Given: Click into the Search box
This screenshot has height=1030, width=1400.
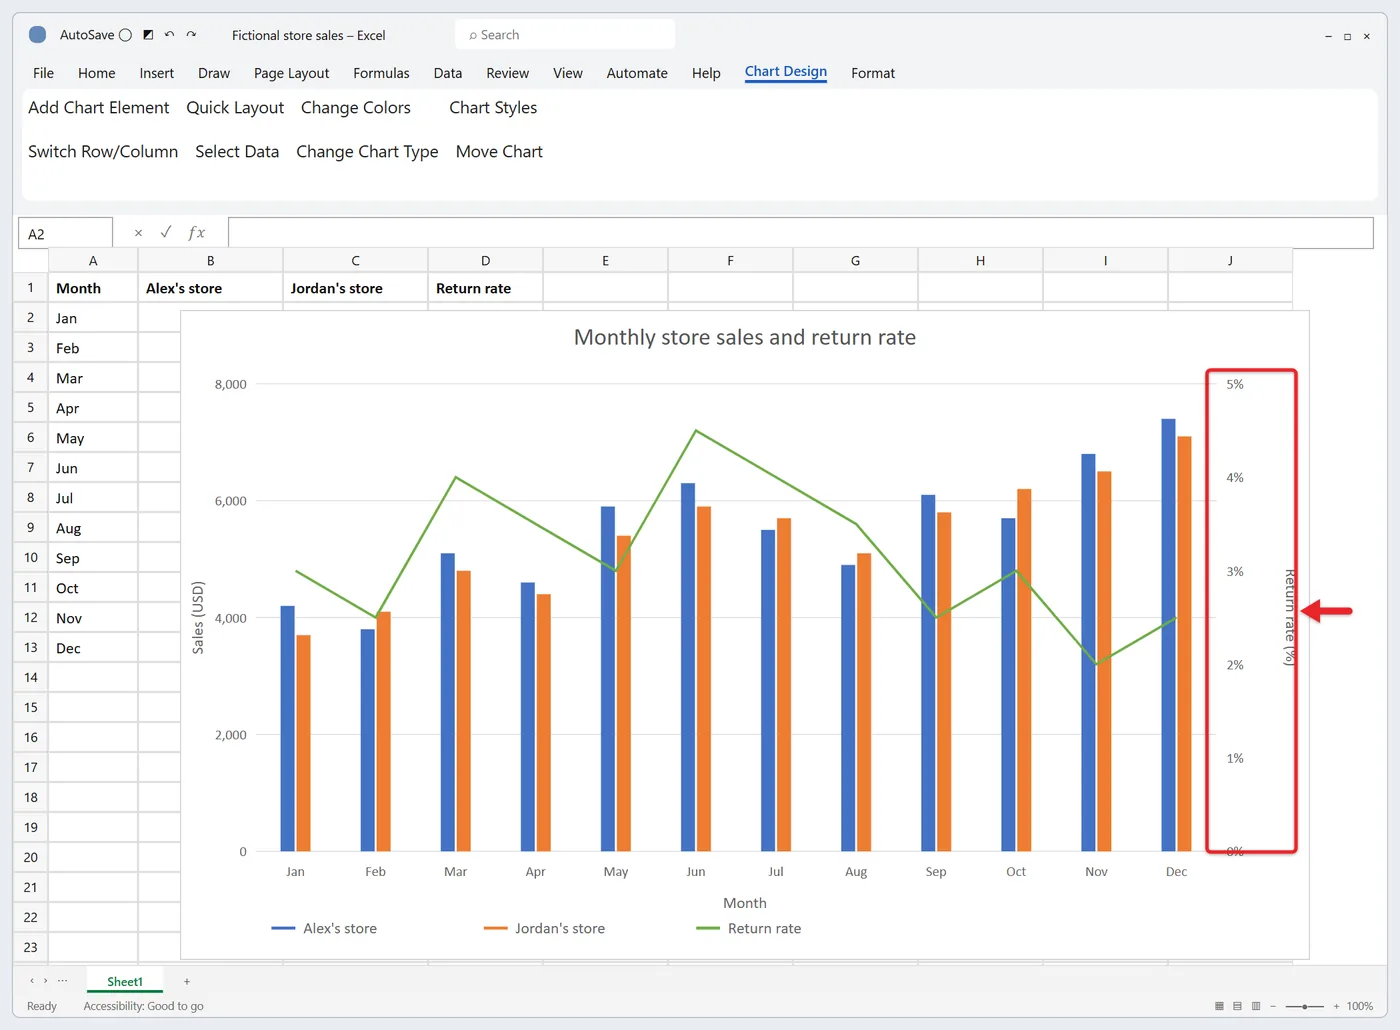Looking at the screenshot, I should click(x=565, y=35).
